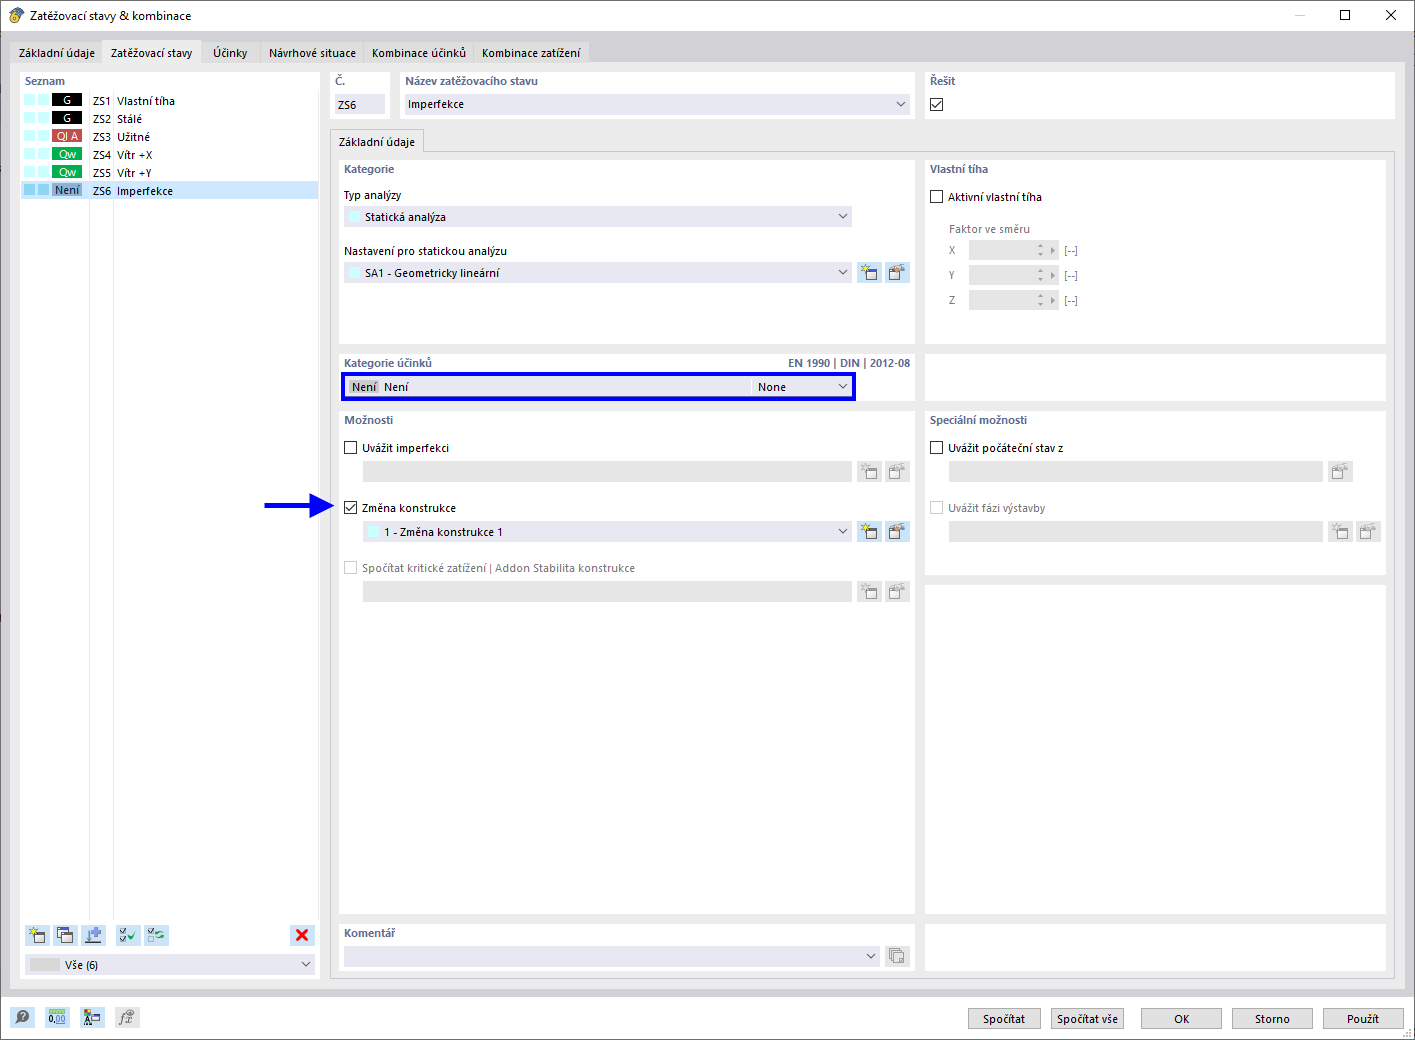Open the Účinky tab
Image resolution: width=1415 pixels, height=1040 pixels.
pyautogui.click(x=230, y=53)
